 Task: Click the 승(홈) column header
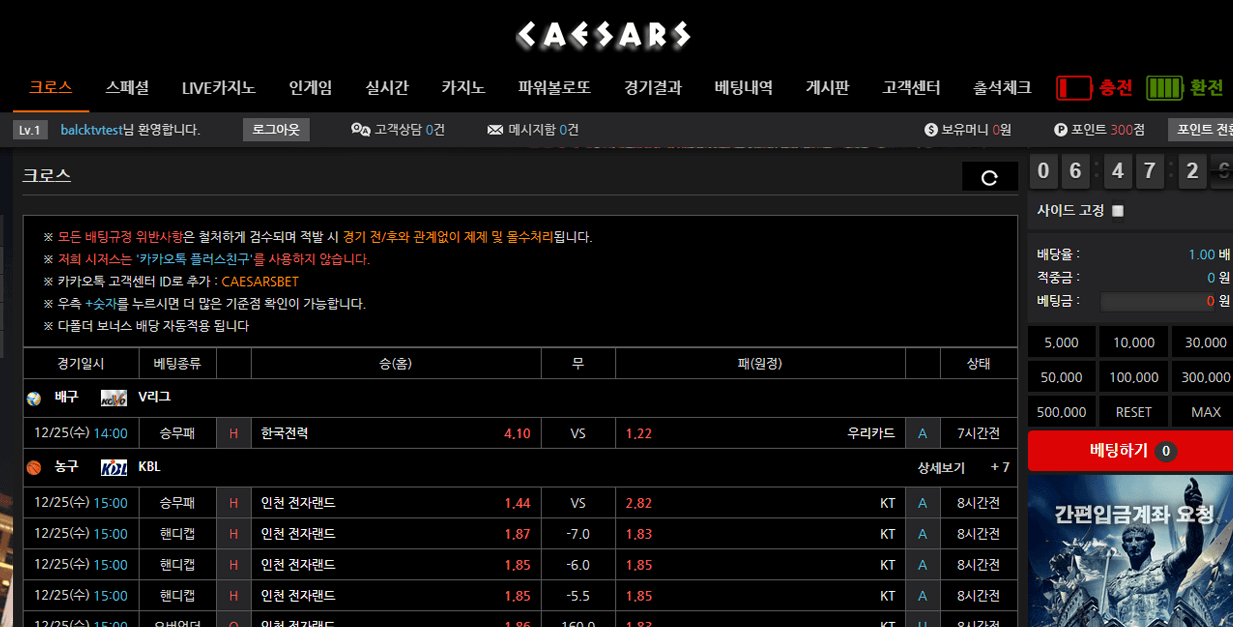pyautogui.click(x=396, y=364)
